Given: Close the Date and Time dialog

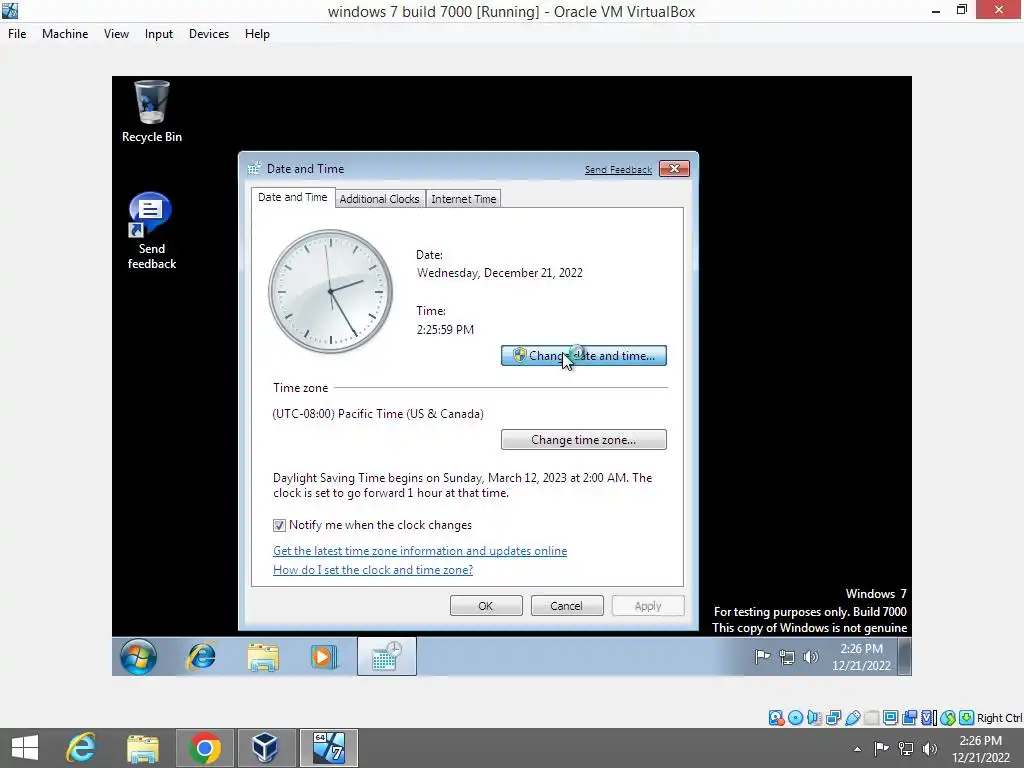Looking at the screenshot, I should pyautogui.click(x=675, y=168).
